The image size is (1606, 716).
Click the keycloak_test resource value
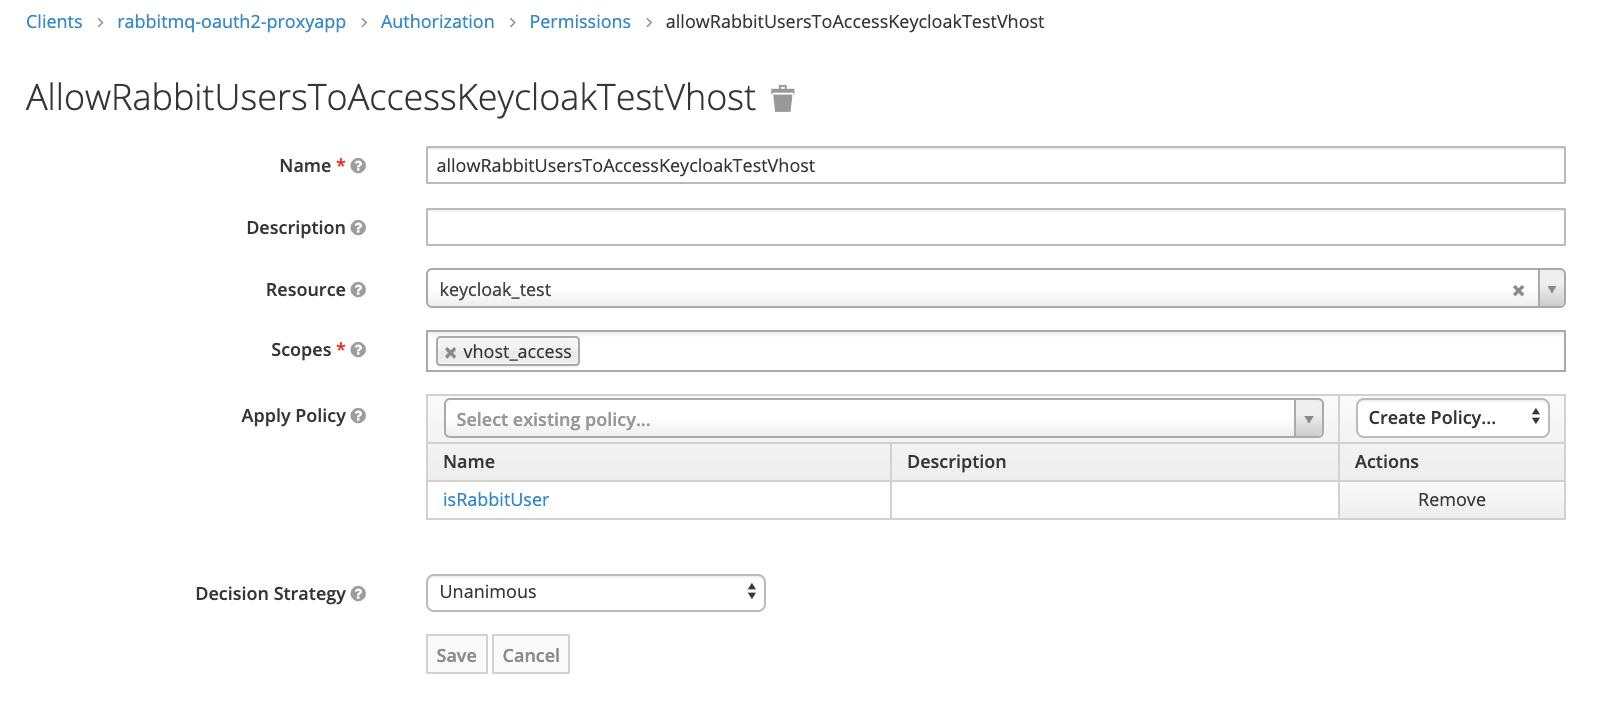[495, 290]
